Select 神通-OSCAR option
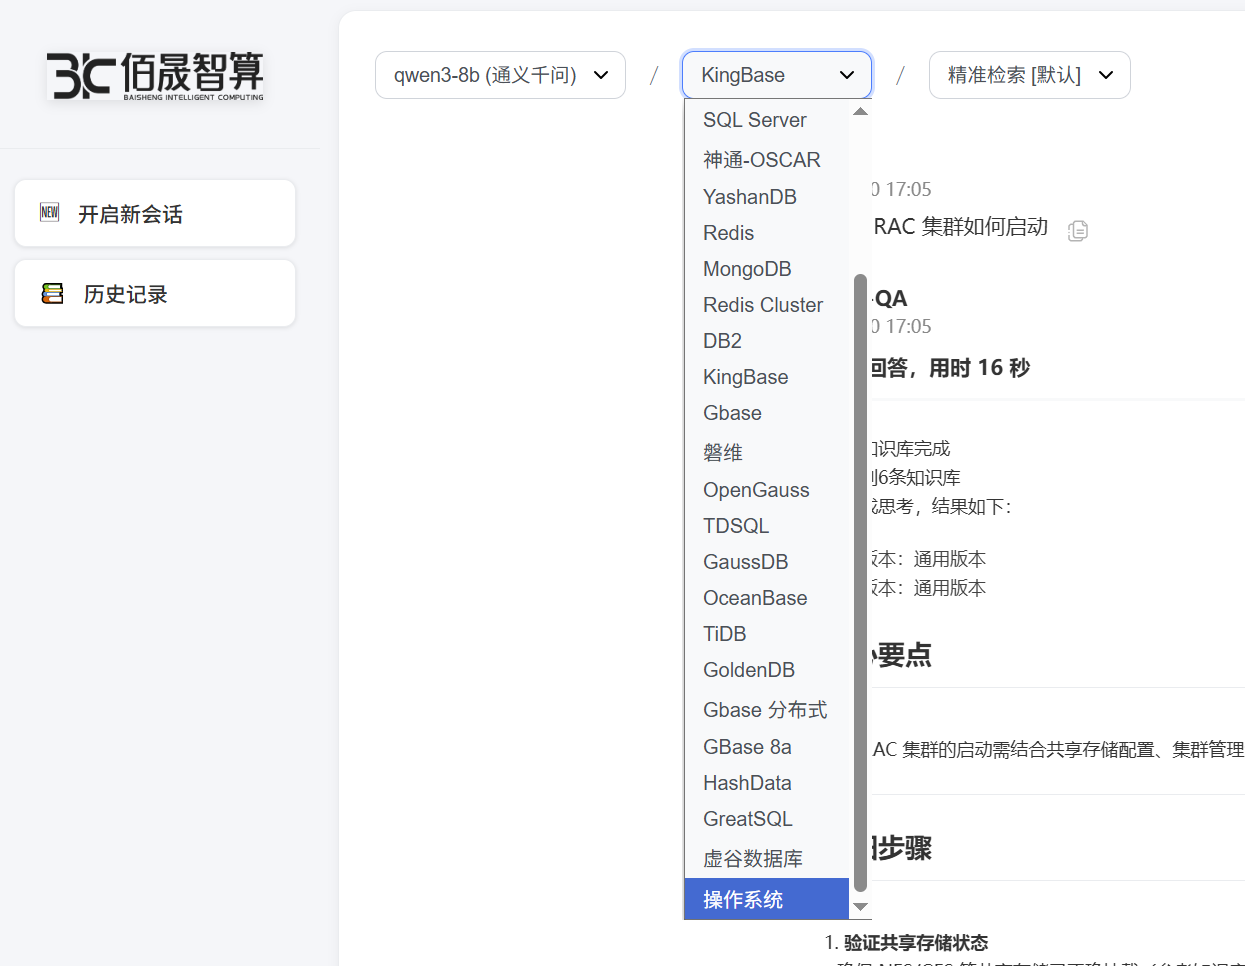The height and width of the screenshot is (966, 1245). point(767,159)
